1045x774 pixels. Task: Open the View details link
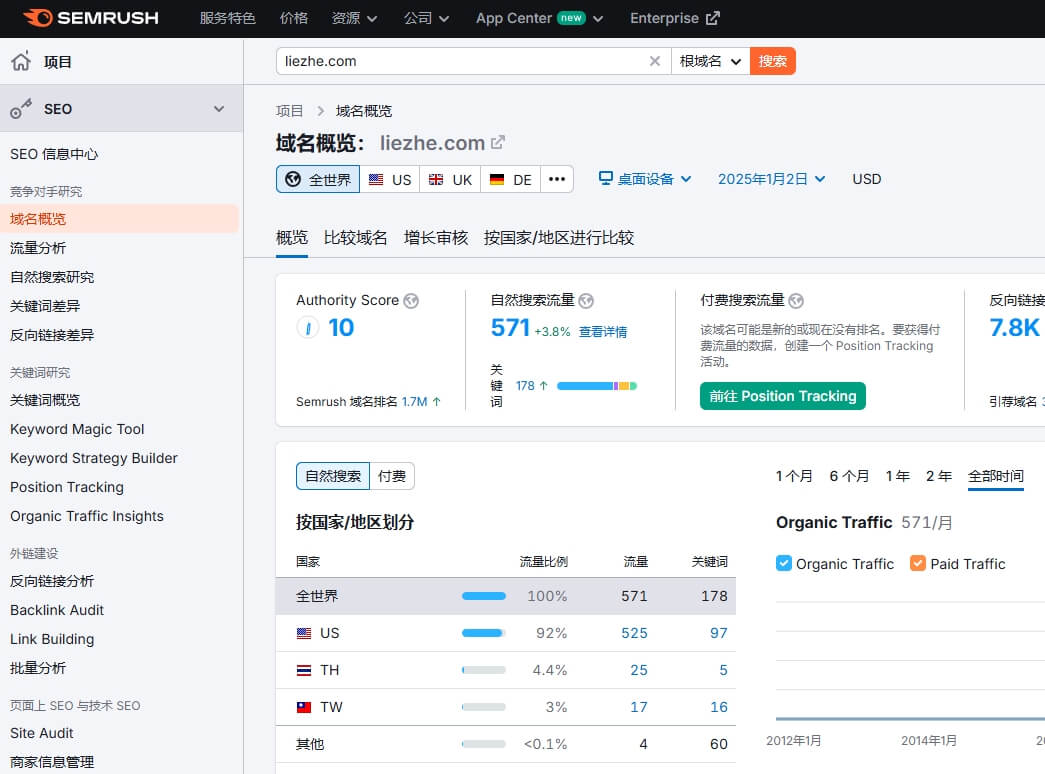602,332
